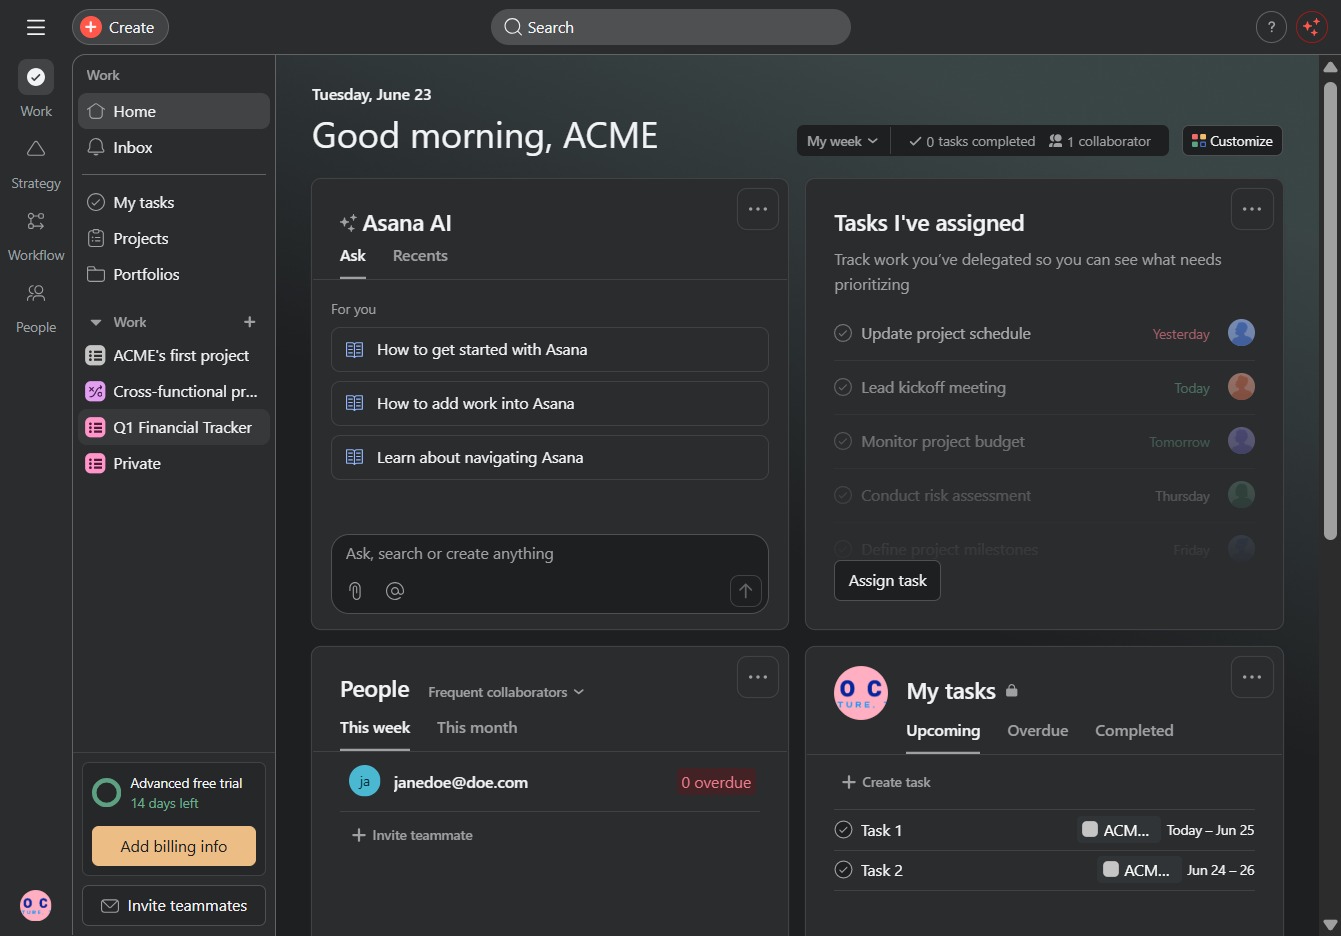This screenshot has height=936, width=1341.
Task: Click the attachment paperclip icon
Action: point(355,591)
